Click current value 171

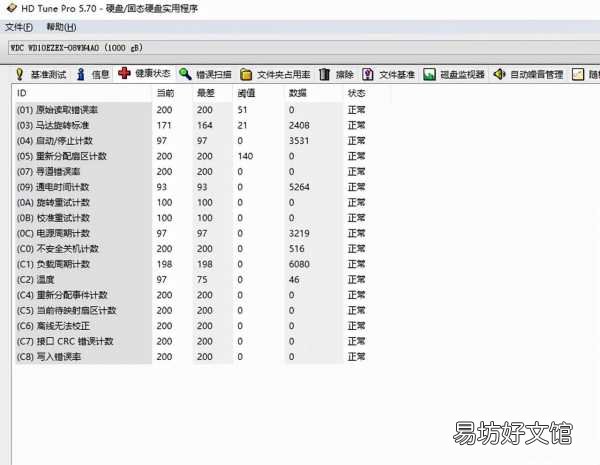[x=164, y=125]
